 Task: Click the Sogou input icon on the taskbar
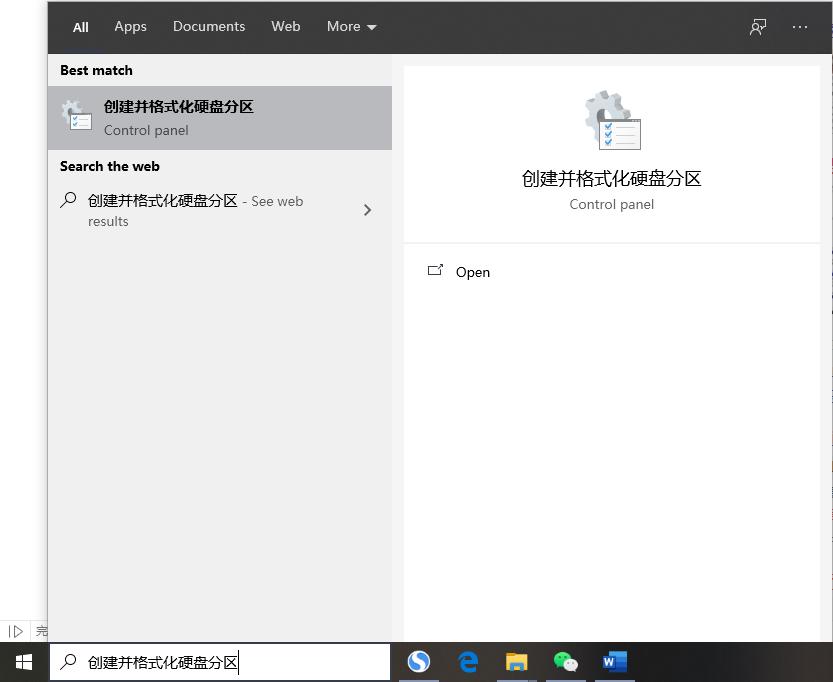point(418,661)
